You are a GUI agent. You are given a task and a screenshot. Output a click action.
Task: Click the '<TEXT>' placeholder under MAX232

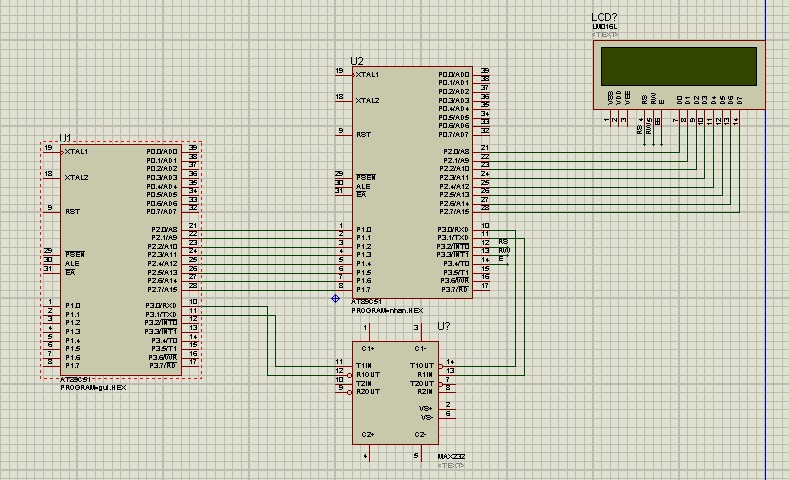[x=451, y=465]
